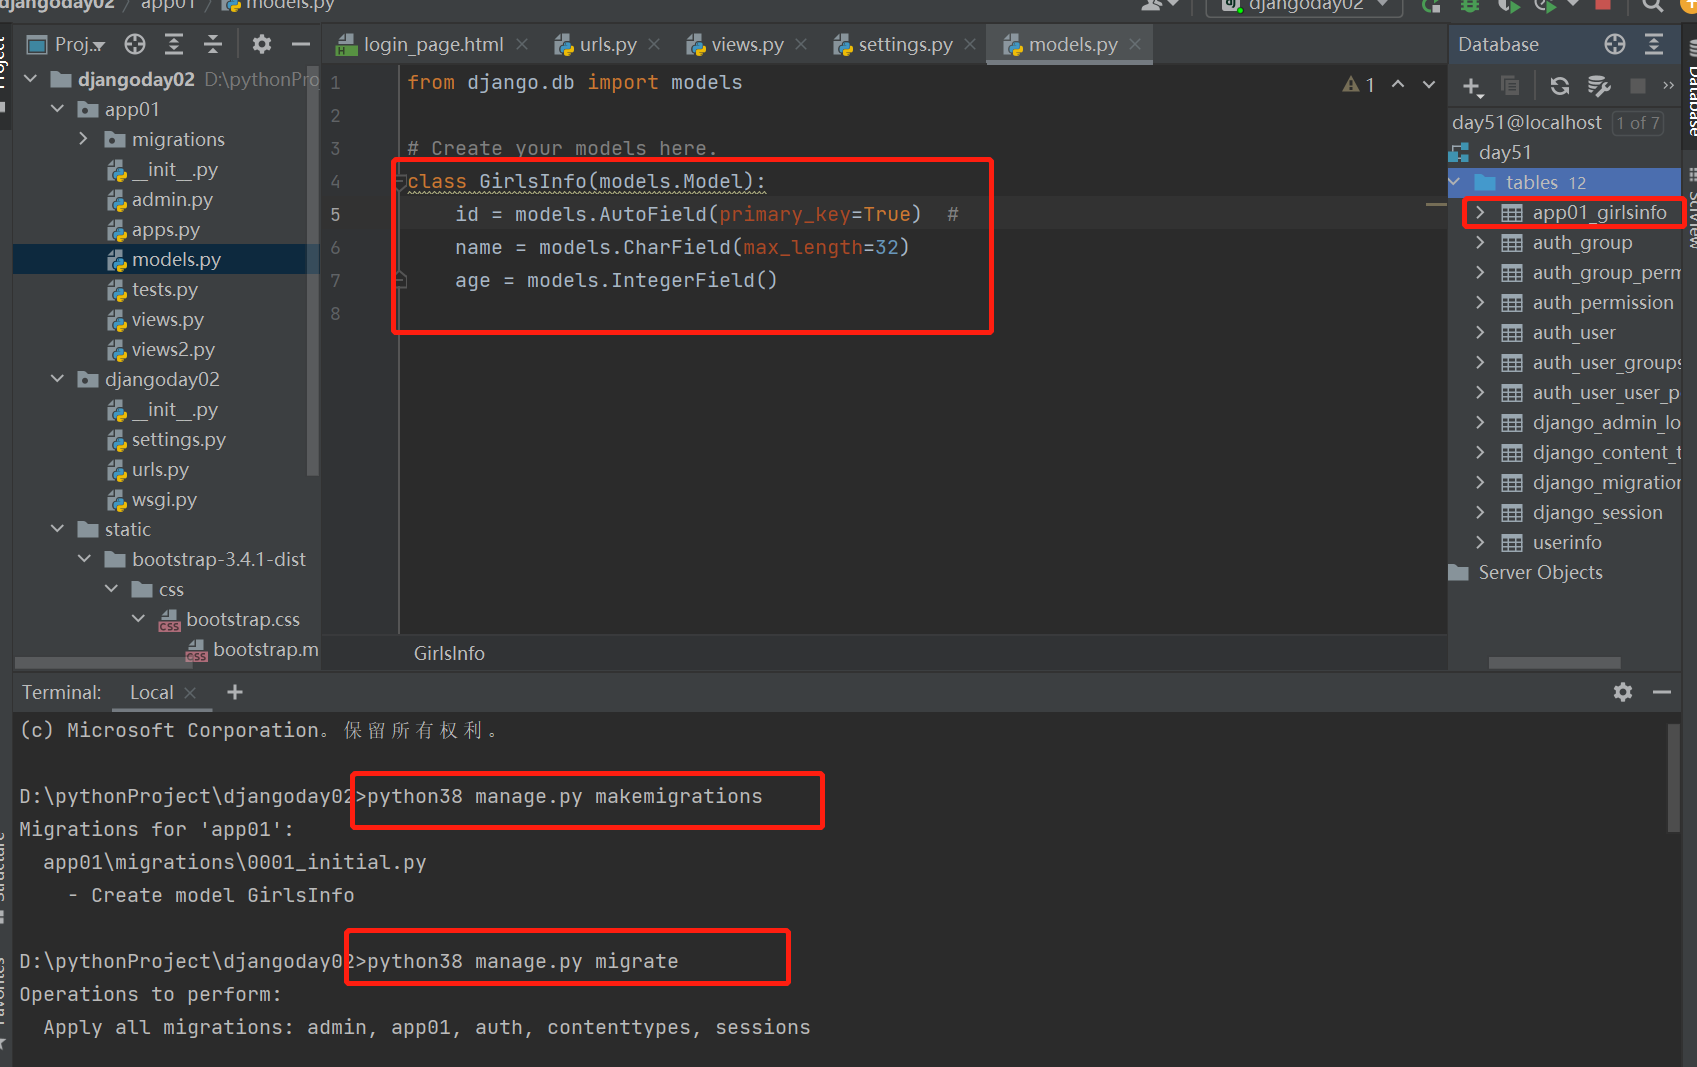Go to next highlighted problem arrow
Screen dimensions: 1697x1067
click(1429, 85)
